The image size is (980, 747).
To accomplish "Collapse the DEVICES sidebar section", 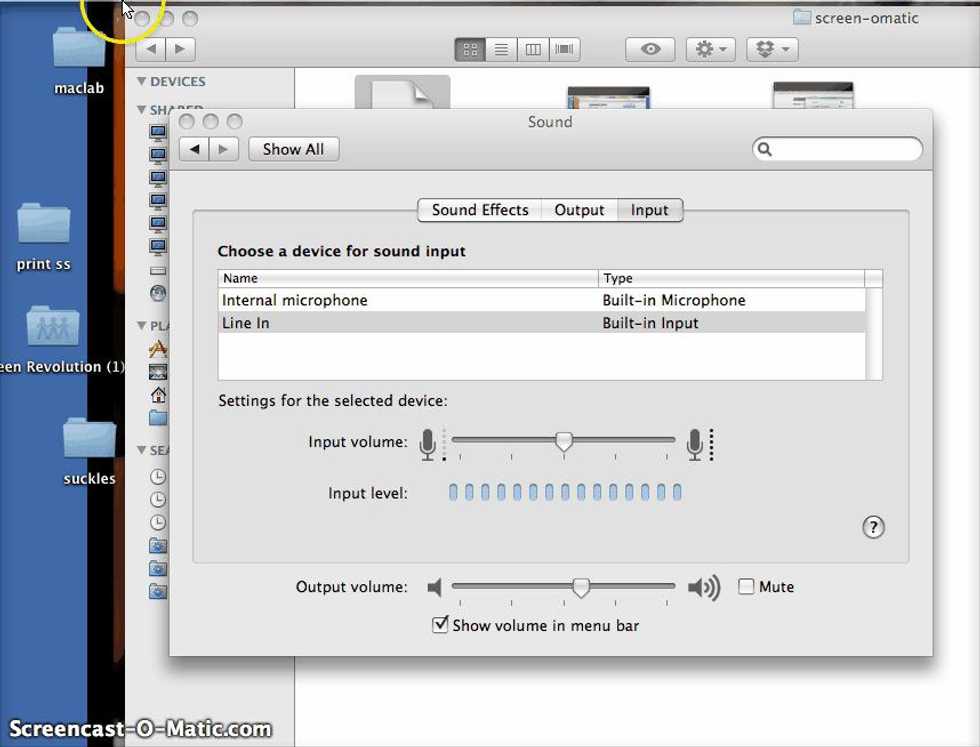I will tap(142, 82).
